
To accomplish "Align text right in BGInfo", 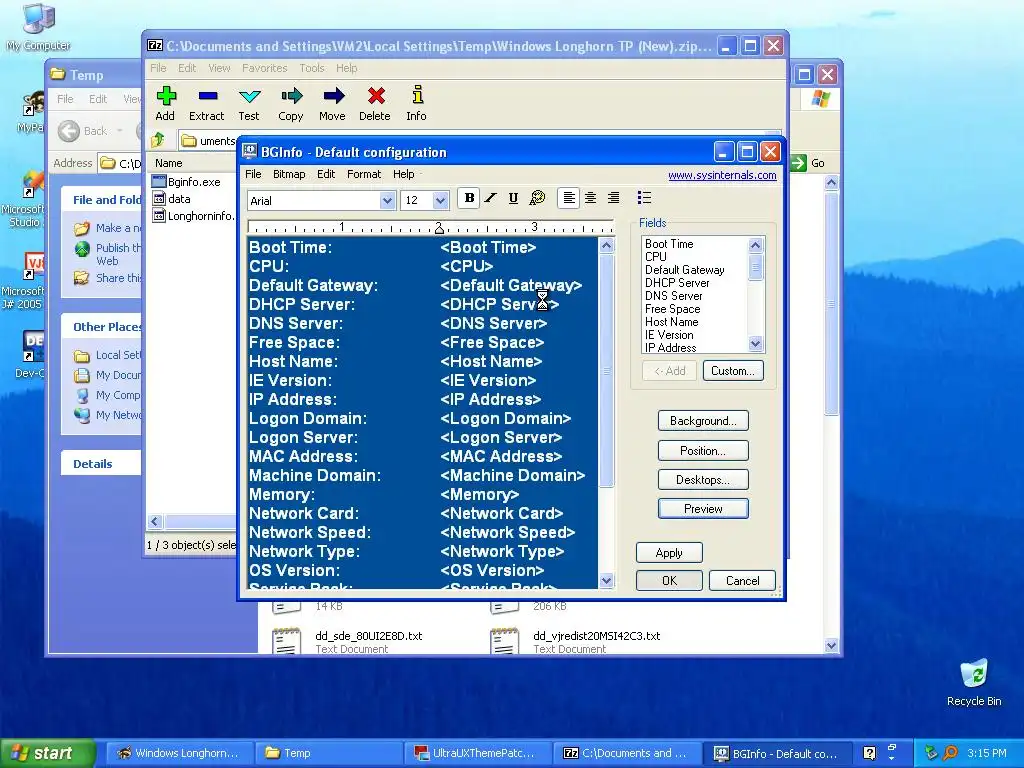I will tap(613, 198).
